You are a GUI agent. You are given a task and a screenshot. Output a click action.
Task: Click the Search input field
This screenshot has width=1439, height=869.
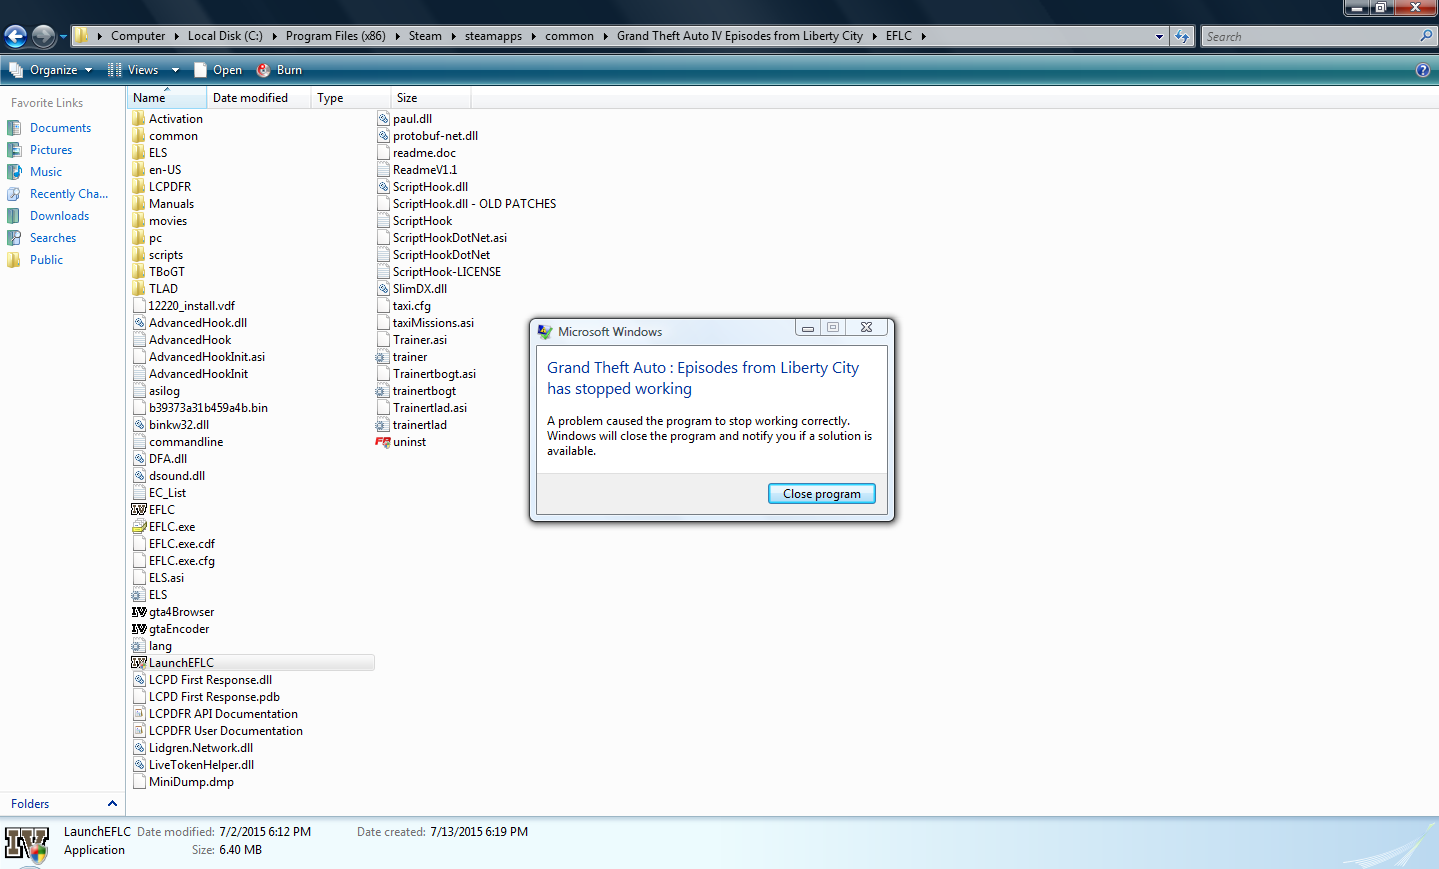coord(1311,36)
